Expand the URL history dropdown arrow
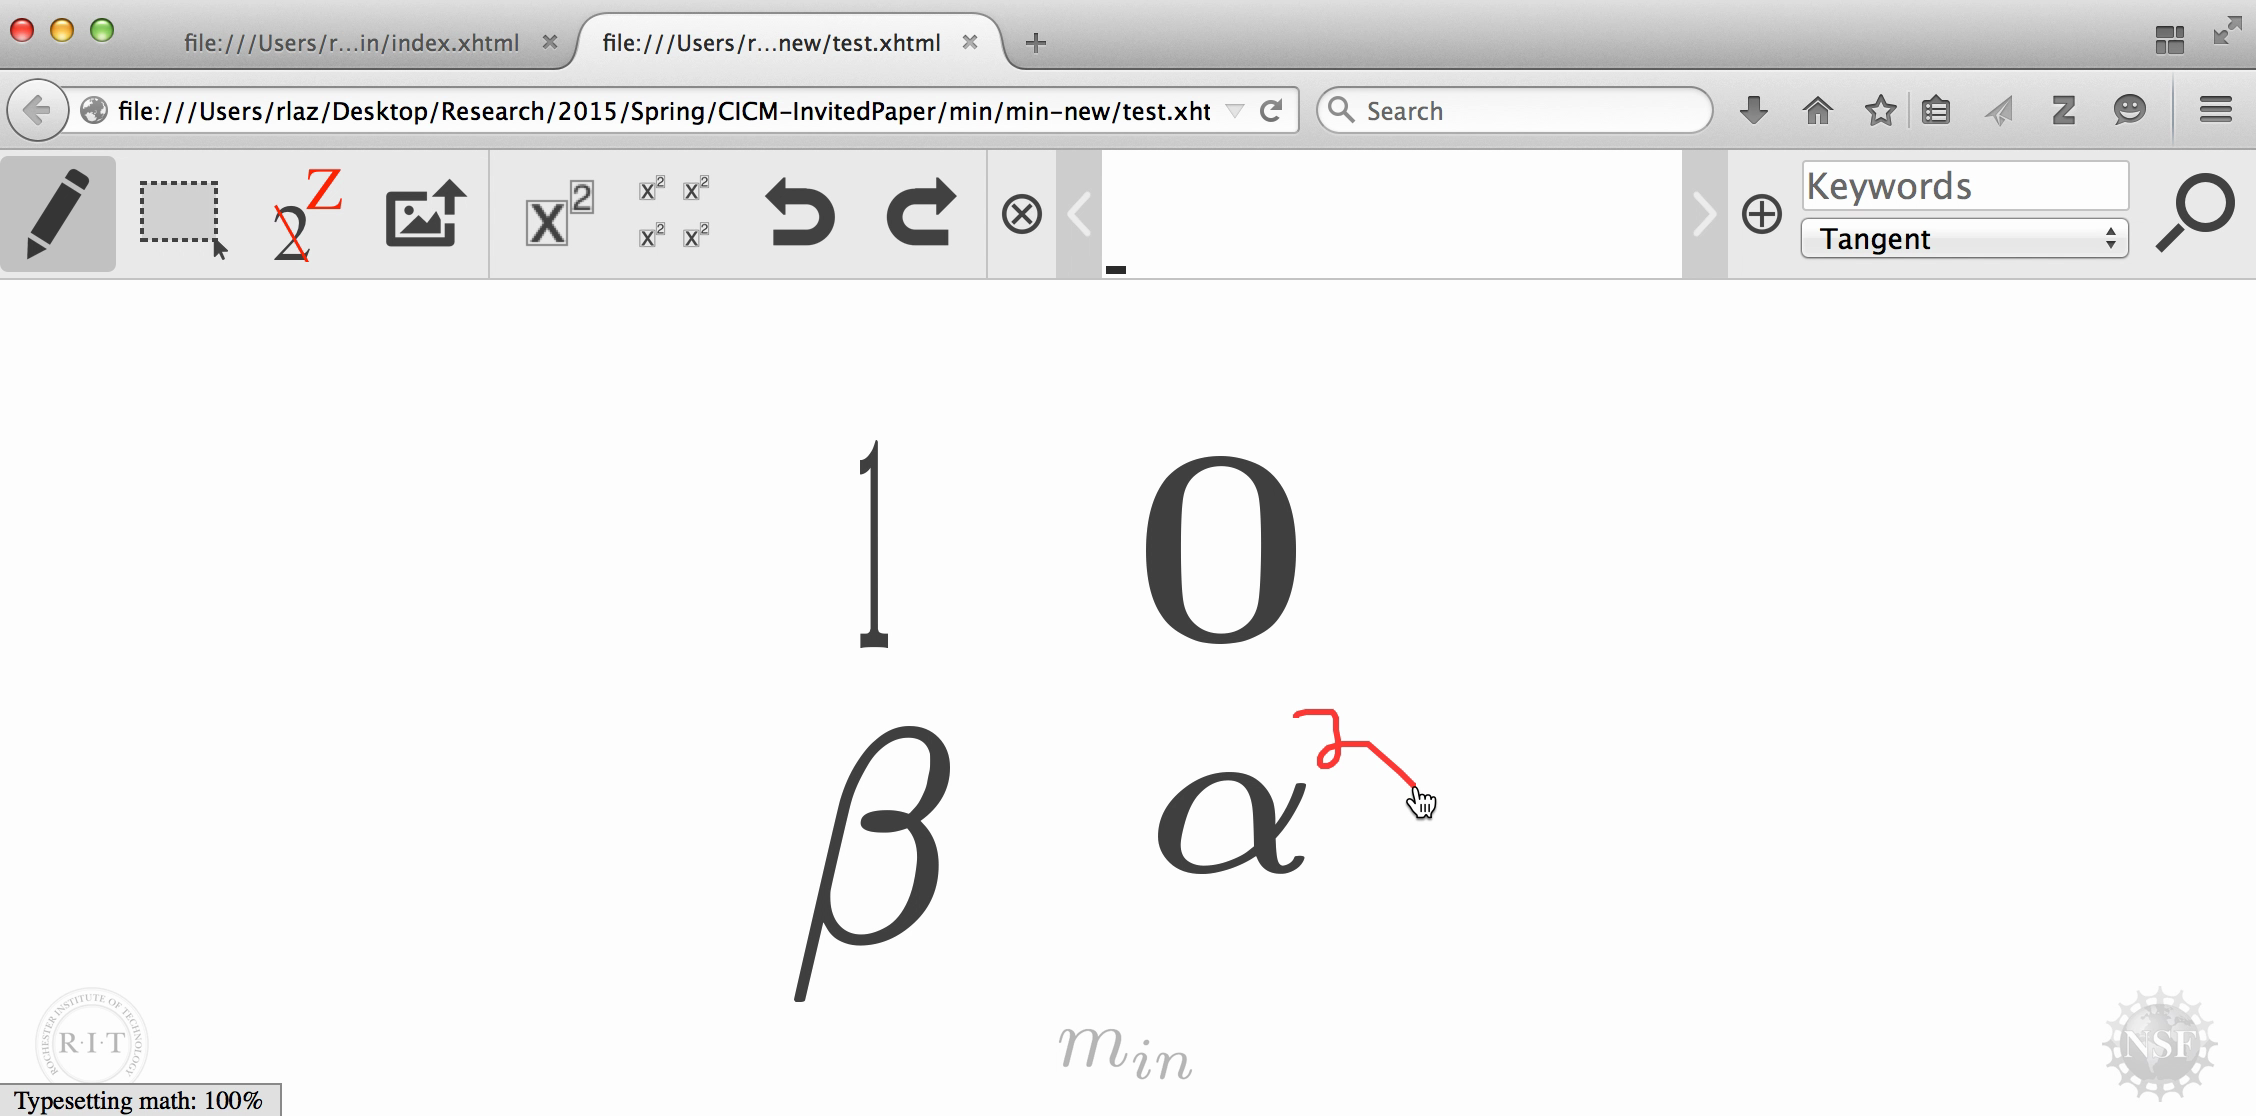The width and height of the screenshot is (2256, 1116). (x=1235, y=111)
